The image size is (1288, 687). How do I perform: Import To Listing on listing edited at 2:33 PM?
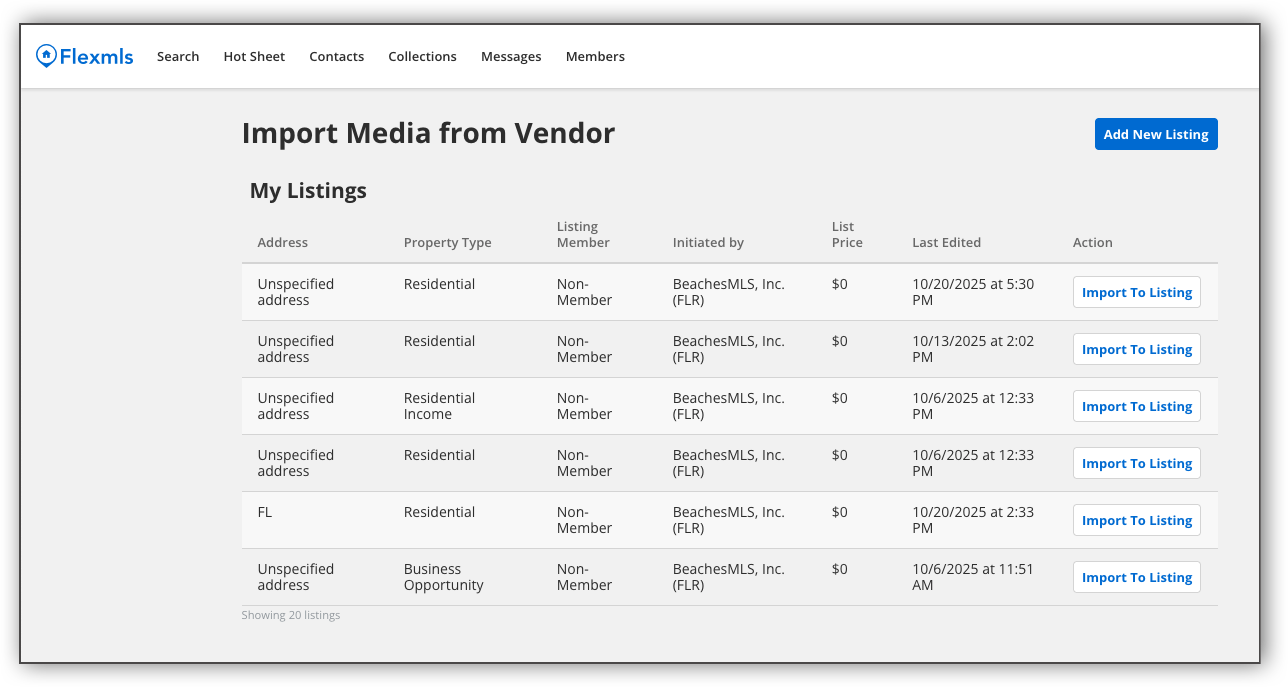pyautogui.click(x=1136, y=520)
